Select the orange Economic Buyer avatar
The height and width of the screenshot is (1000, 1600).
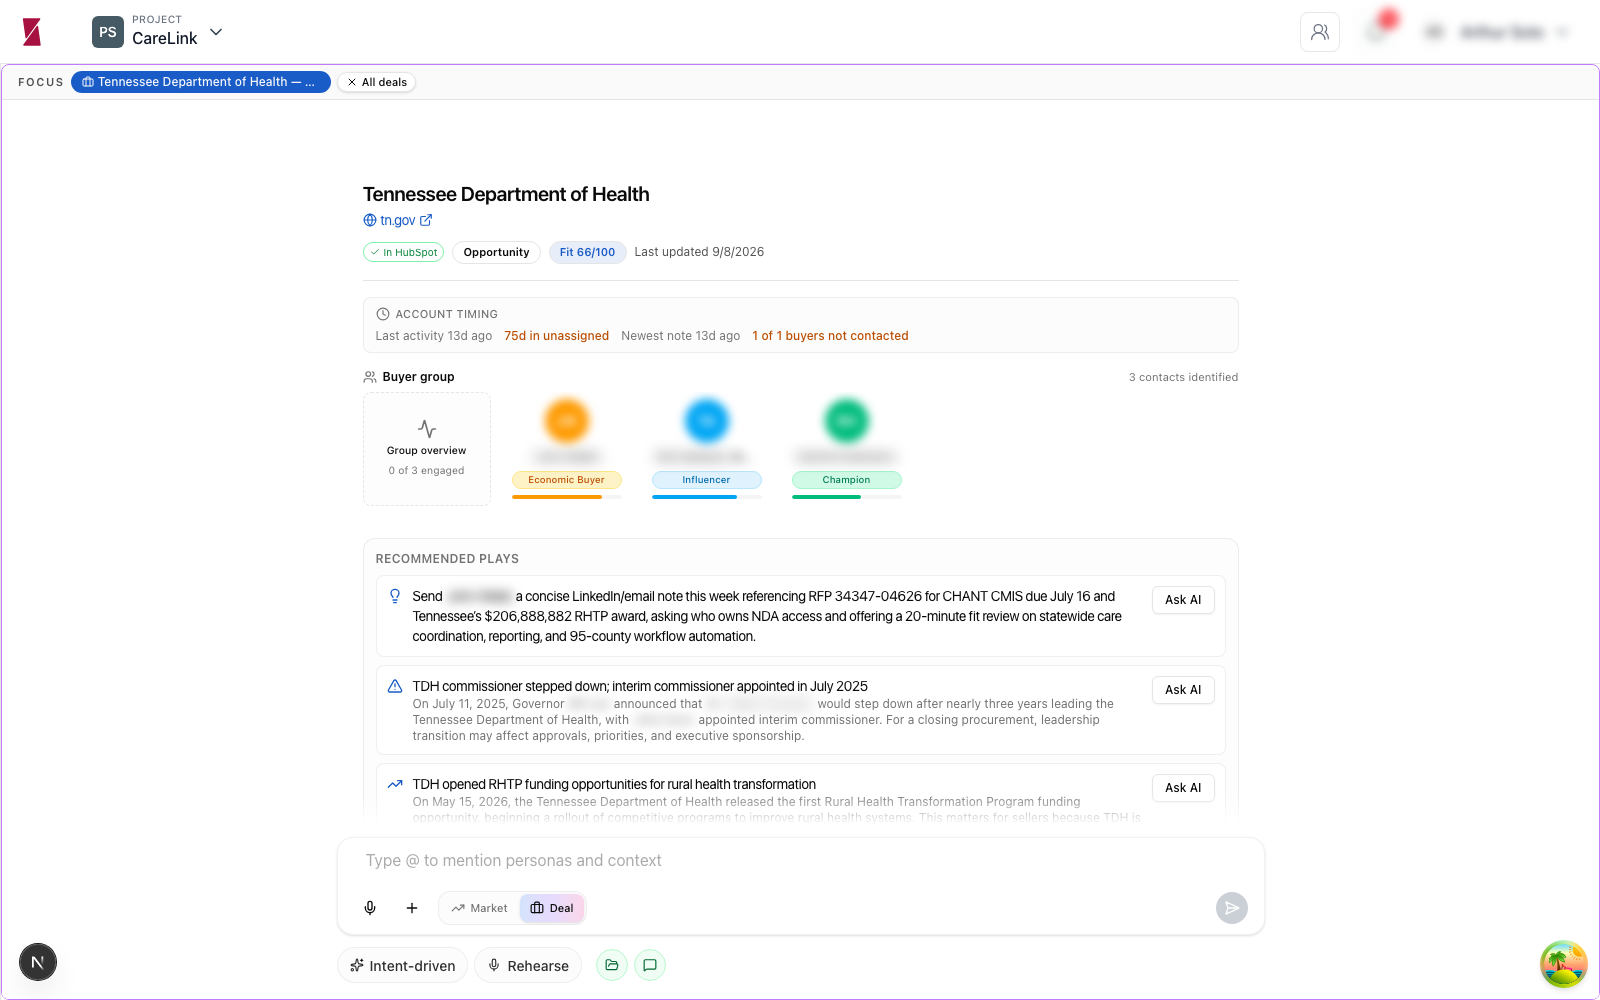(x=567, y=421)
